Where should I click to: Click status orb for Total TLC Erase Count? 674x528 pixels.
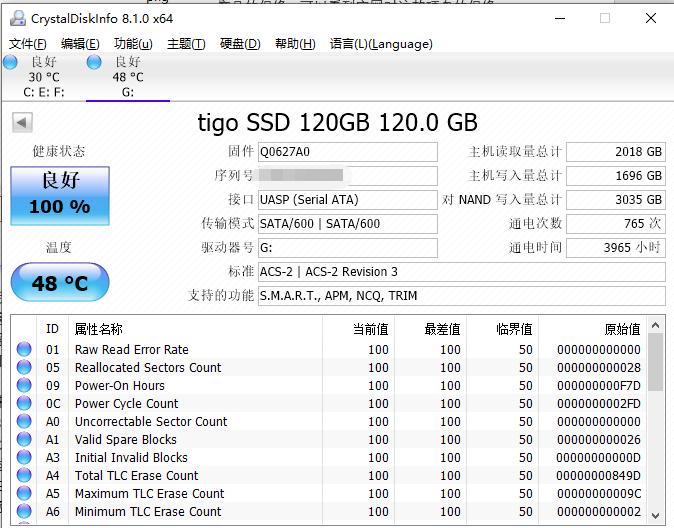(x=24, y=475)
